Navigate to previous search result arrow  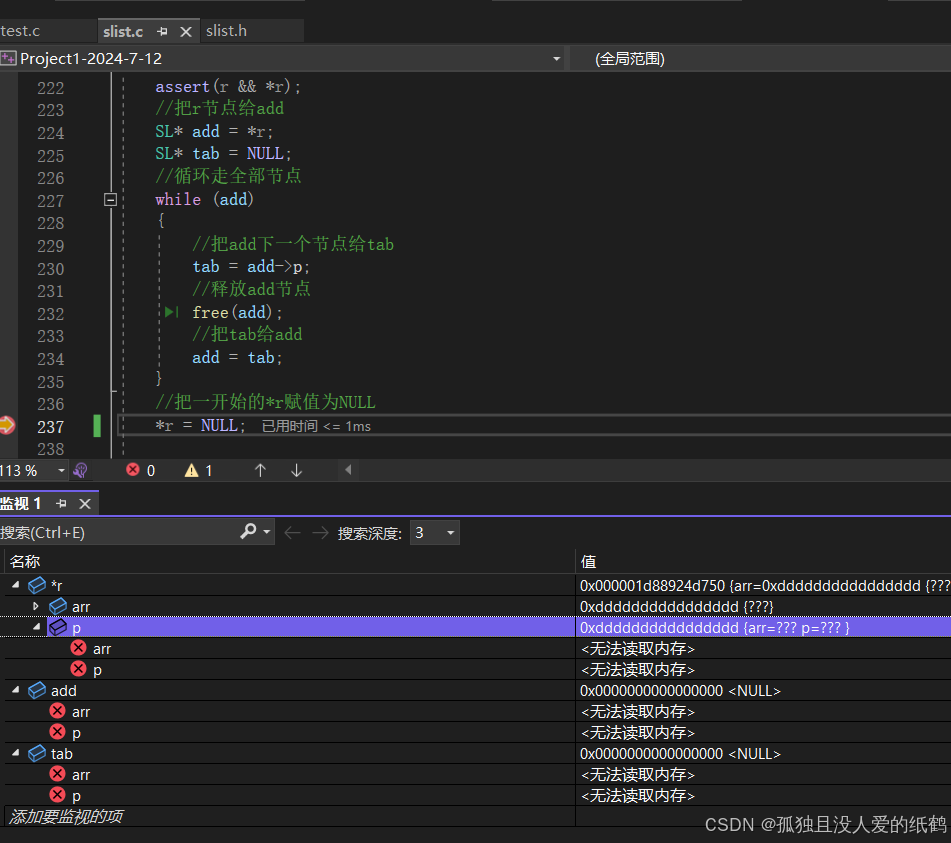[x=292, y=532]
